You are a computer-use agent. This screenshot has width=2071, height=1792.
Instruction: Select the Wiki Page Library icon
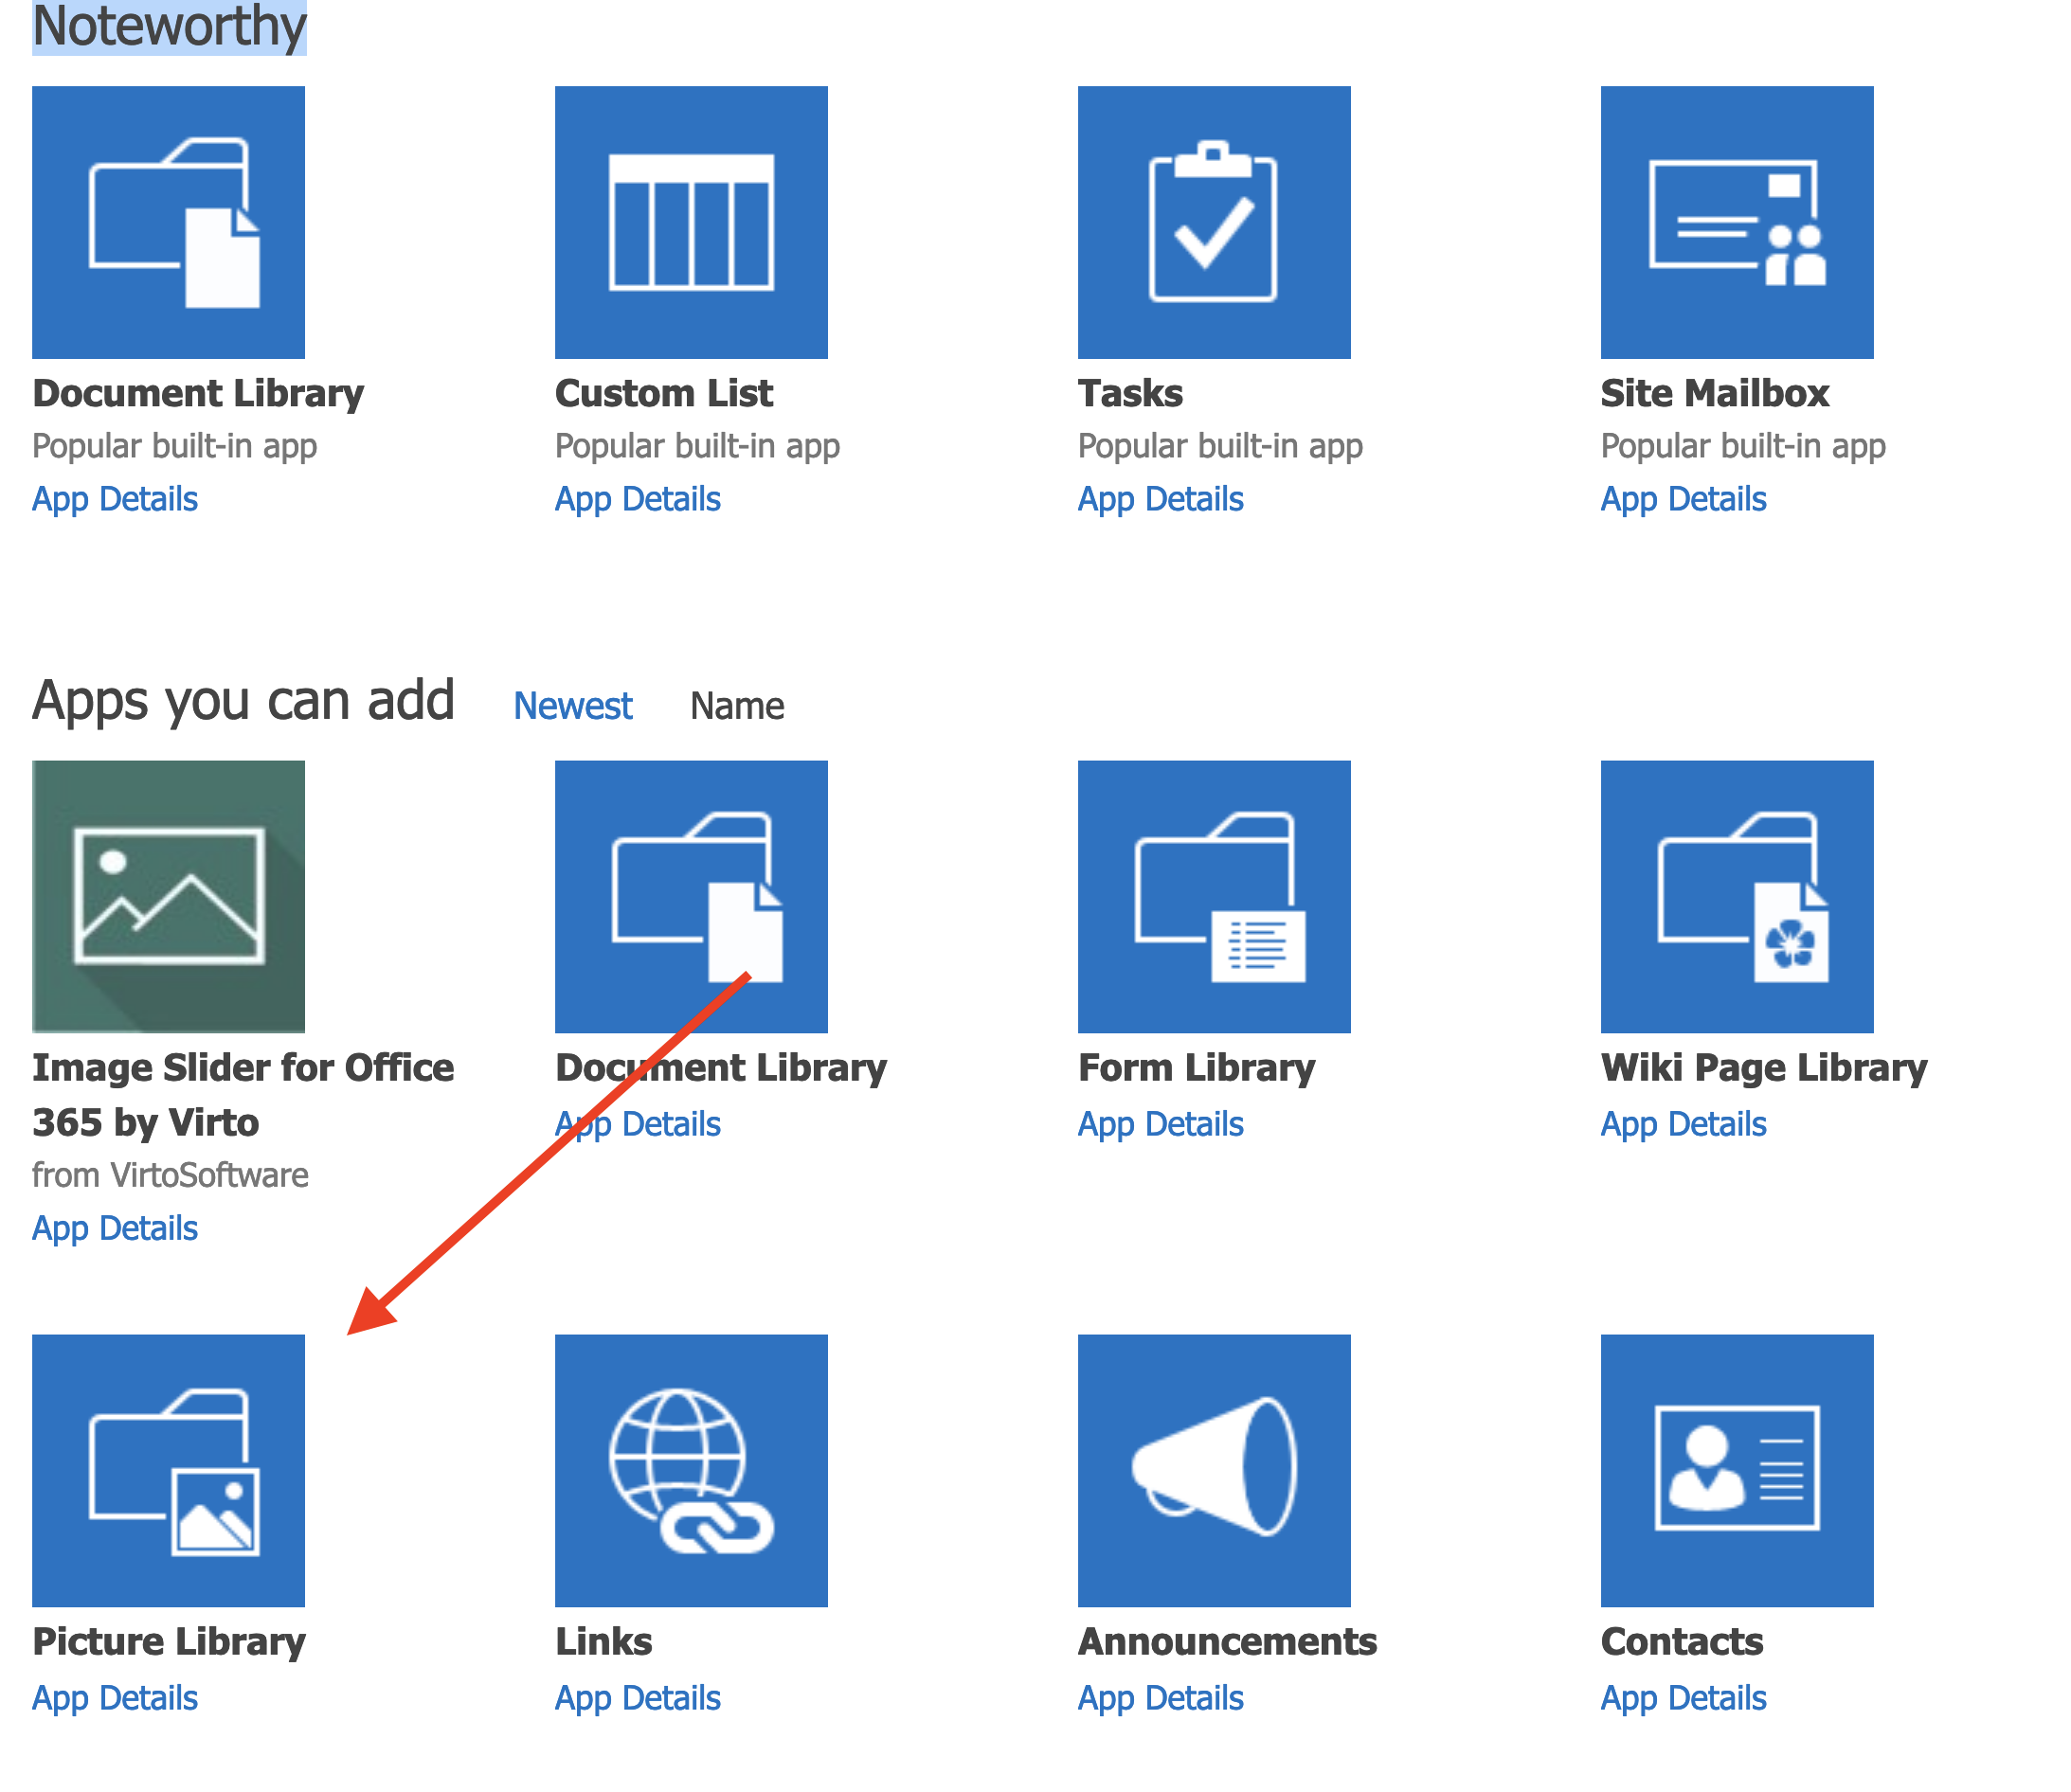pos(1736,896)
